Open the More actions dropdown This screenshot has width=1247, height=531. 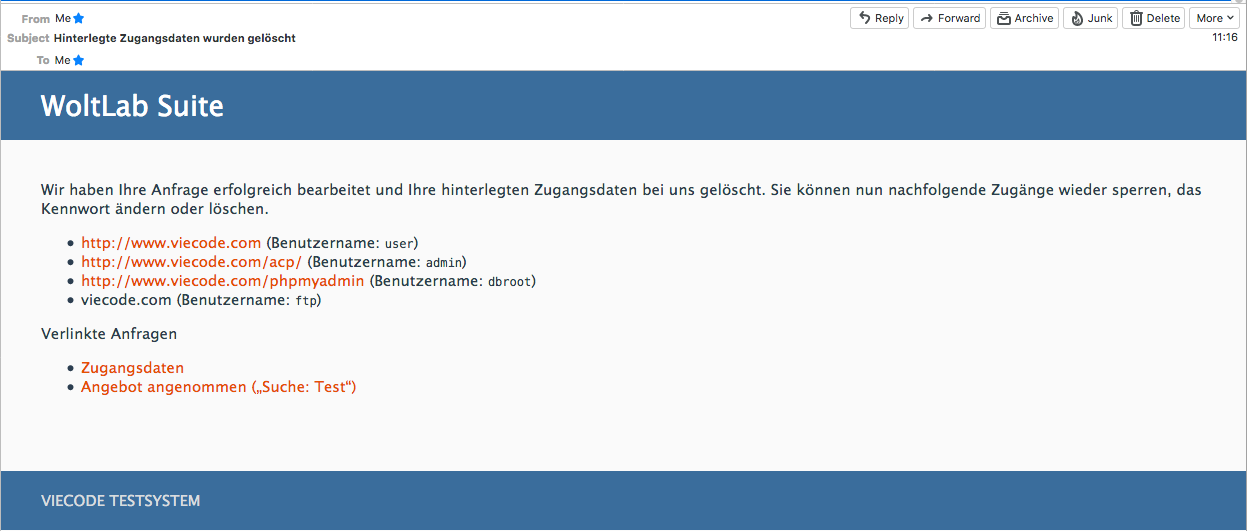[x=1215, y=18]
